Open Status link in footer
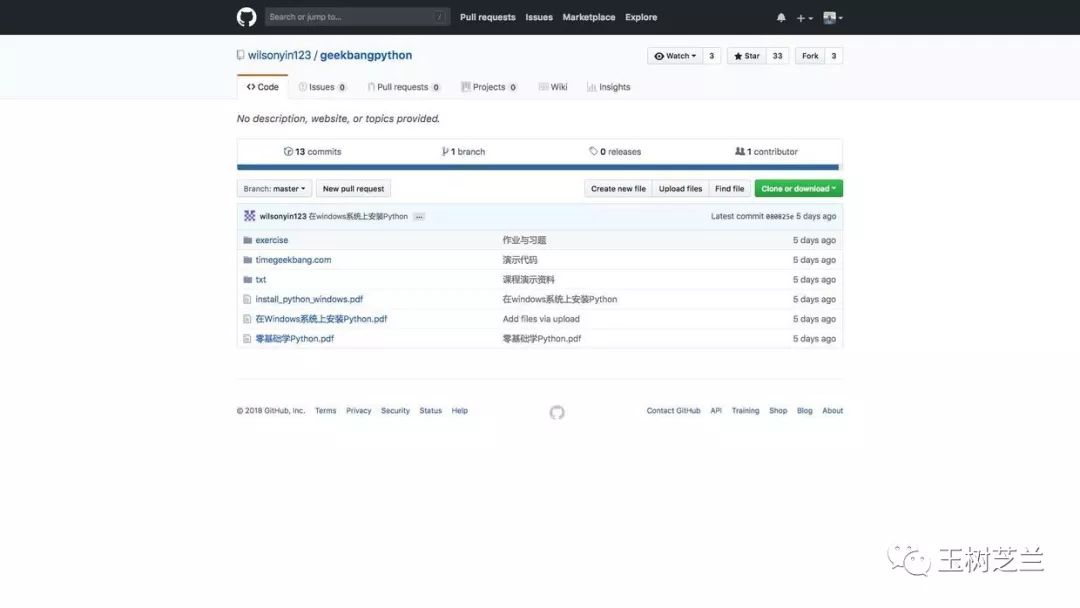Screen dimensions: 1080x608 [430, 410]
